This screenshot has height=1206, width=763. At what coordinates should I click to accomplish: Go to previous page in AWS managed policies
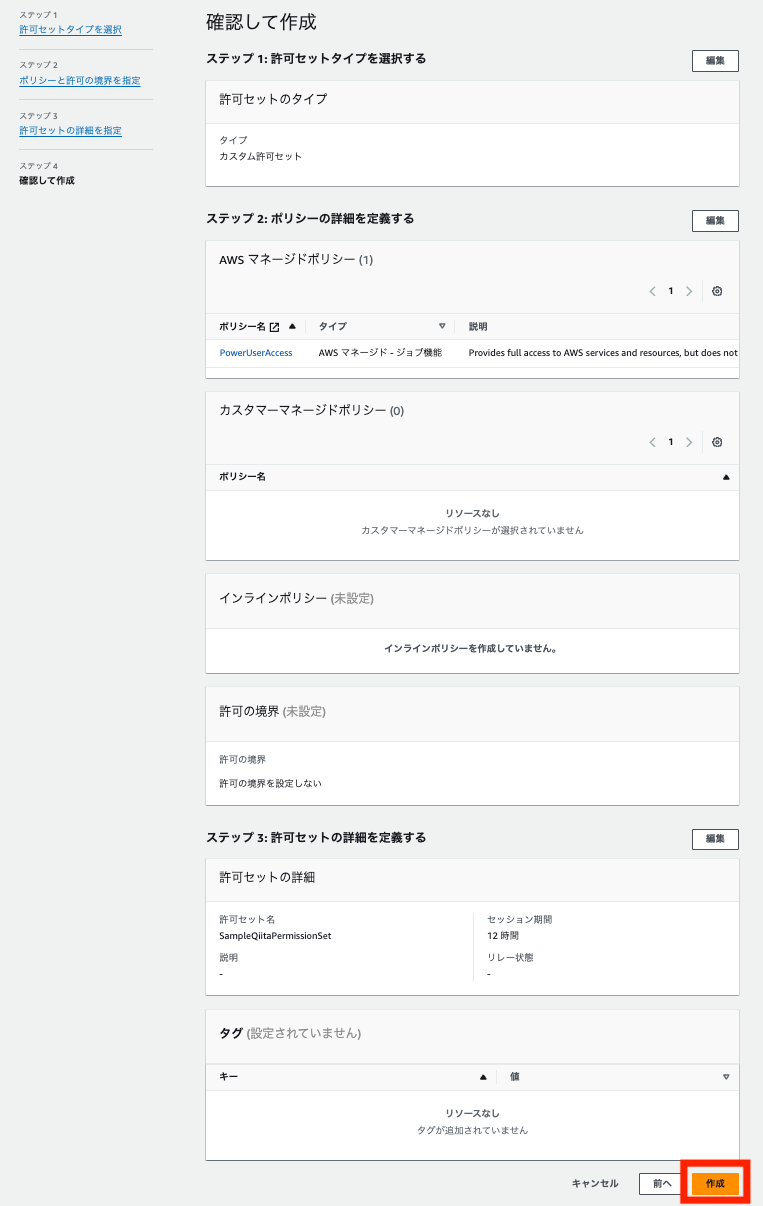(653, 291)
